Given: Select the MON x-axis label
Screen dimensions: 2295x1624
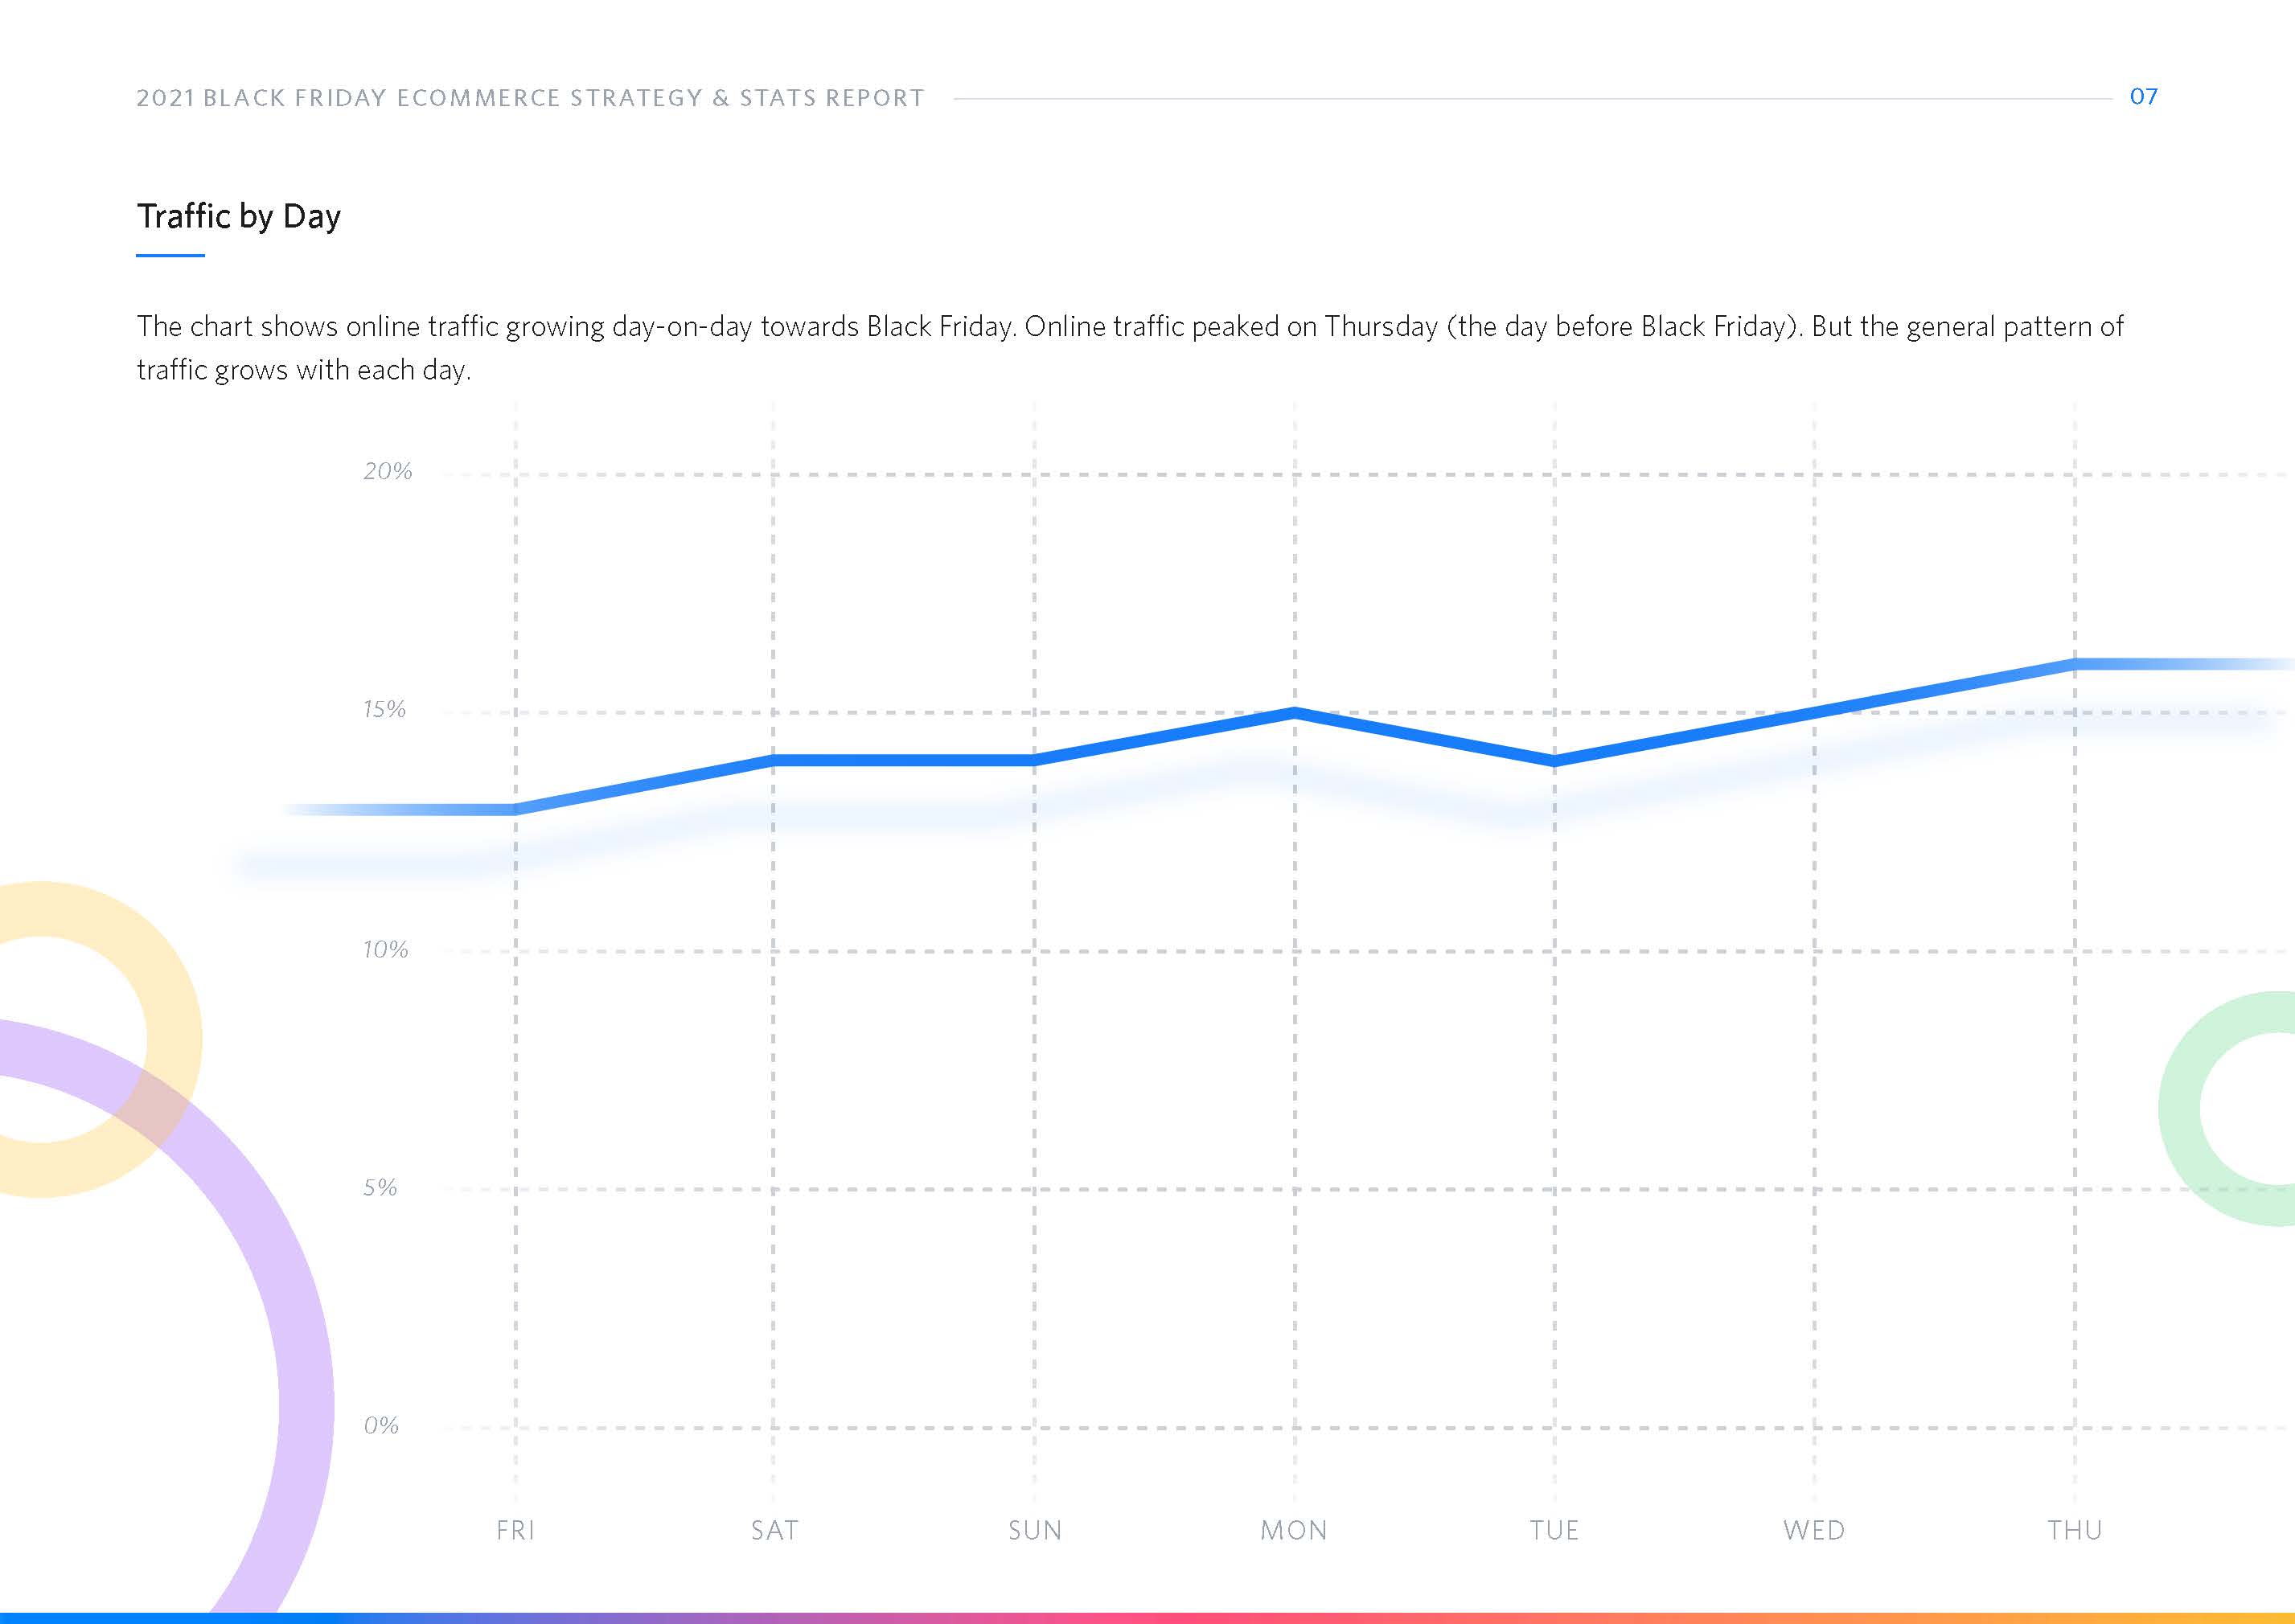Looking at the screenshot, I should point(1294,1530).
